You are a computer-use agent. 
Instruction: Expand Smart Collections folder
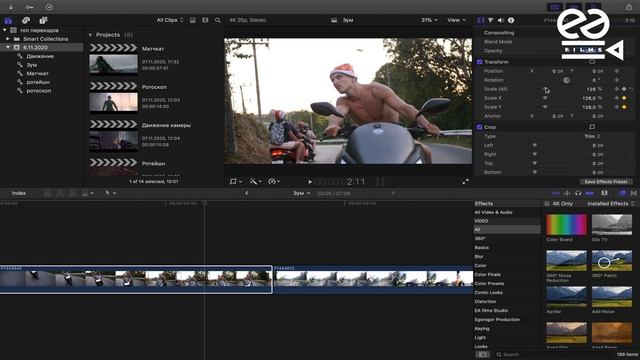(x=8, y=39)
